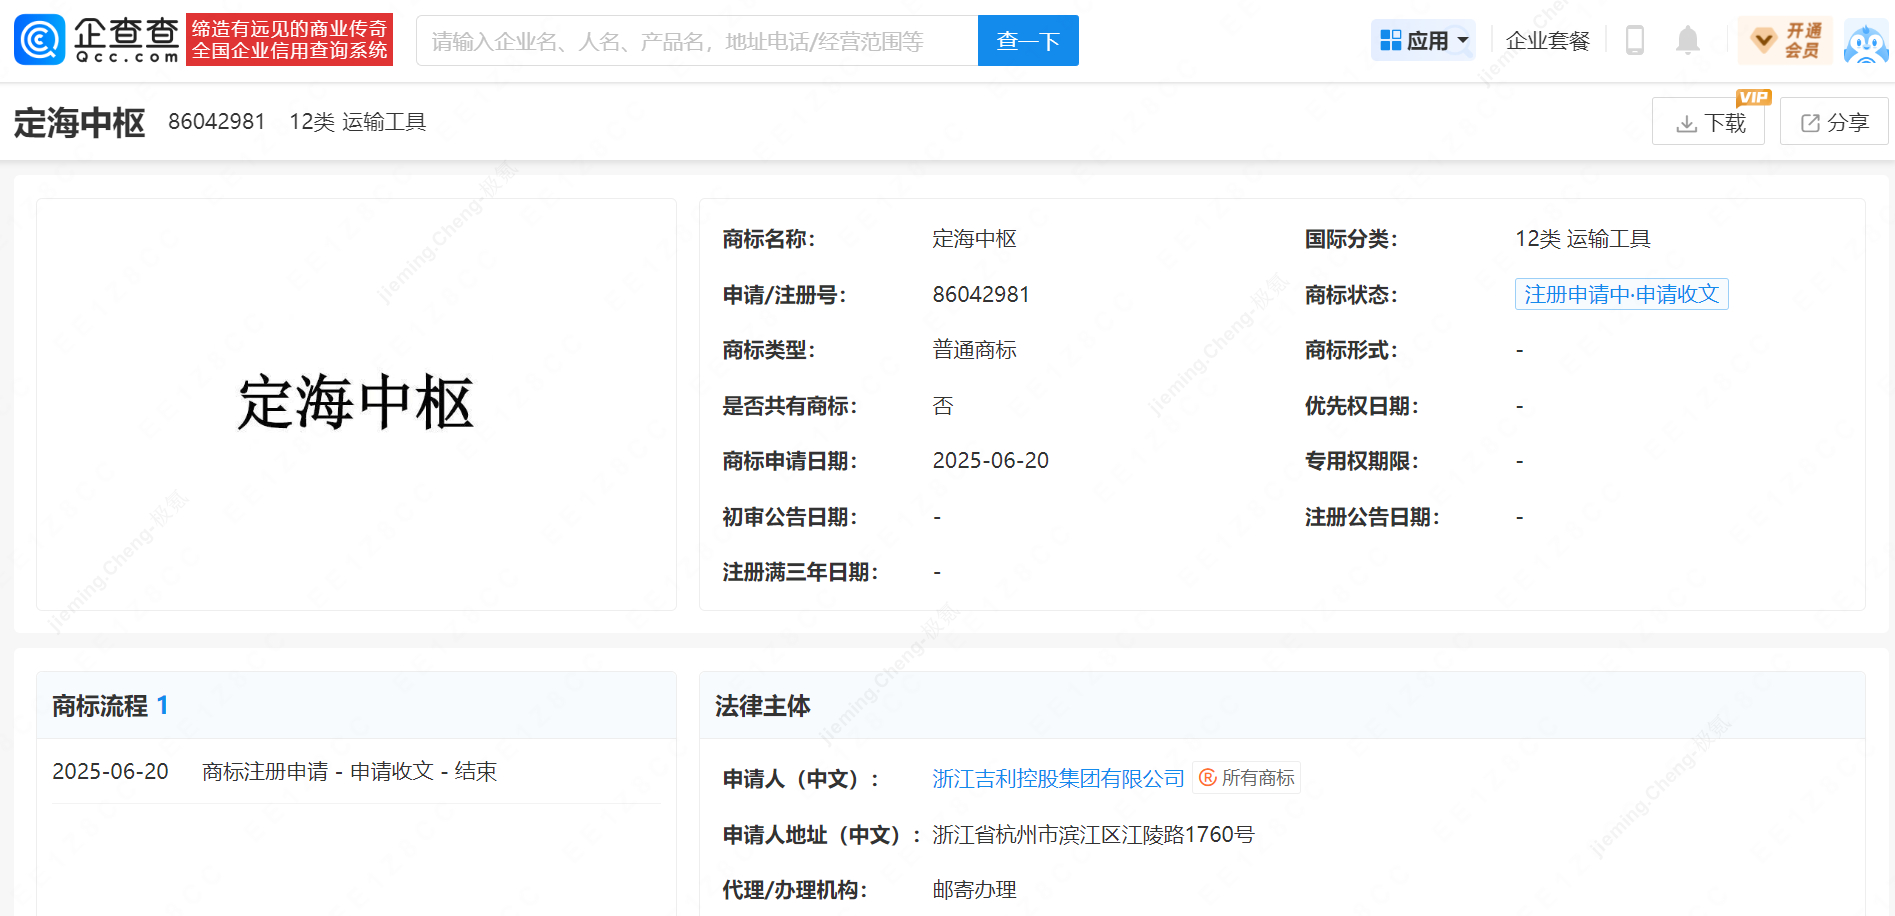Click the 分享 share button
The width and height of the screenshot is (1895, 916).
pos(1834,121)
